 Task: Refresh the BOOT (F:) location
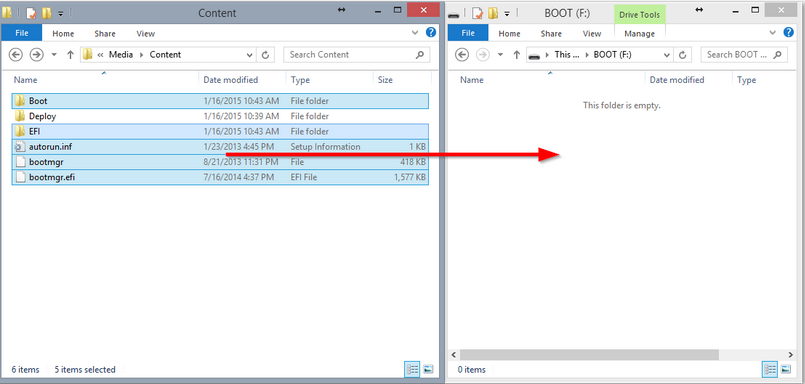pyautogui.click(x=682, y=54)
